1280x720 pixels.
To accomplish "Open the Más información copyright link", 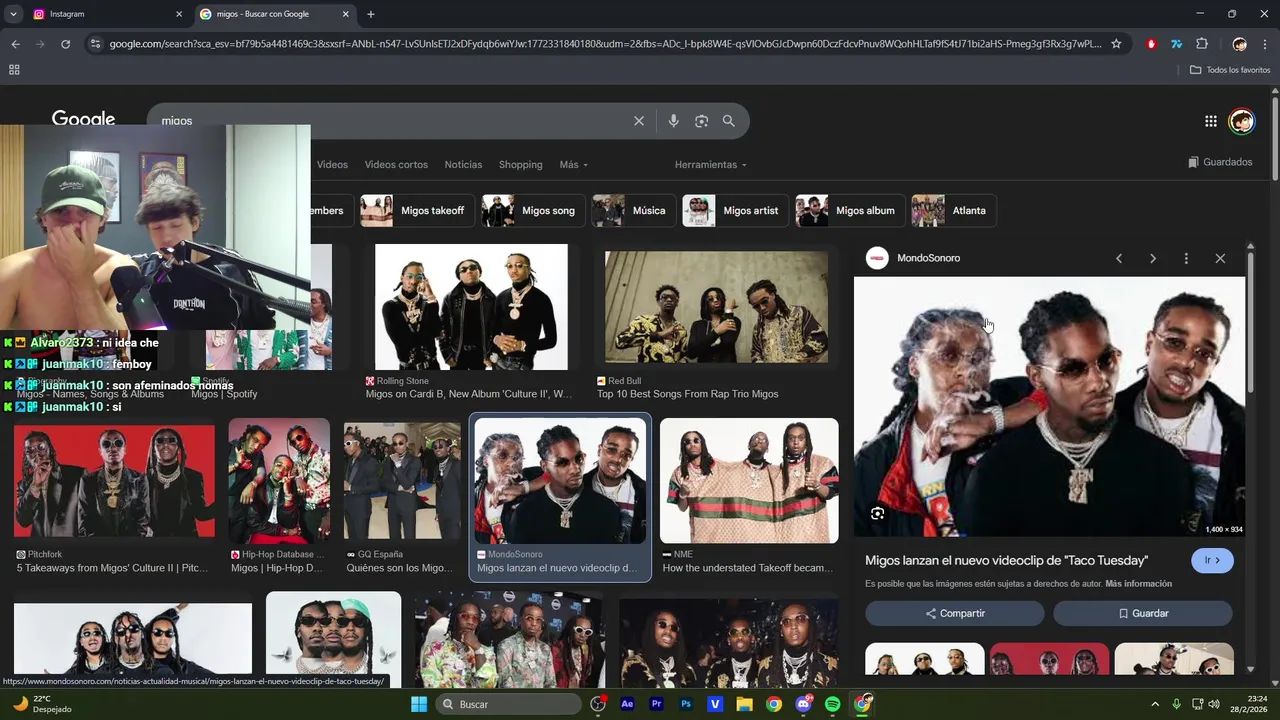I will [x=1138, y=584].
